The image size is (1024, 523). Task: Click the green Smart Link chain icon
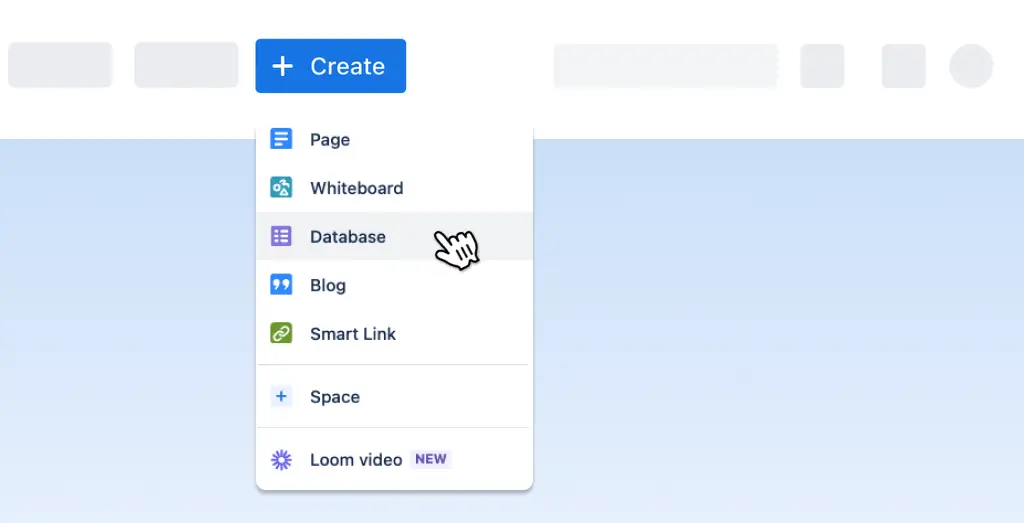281,334
